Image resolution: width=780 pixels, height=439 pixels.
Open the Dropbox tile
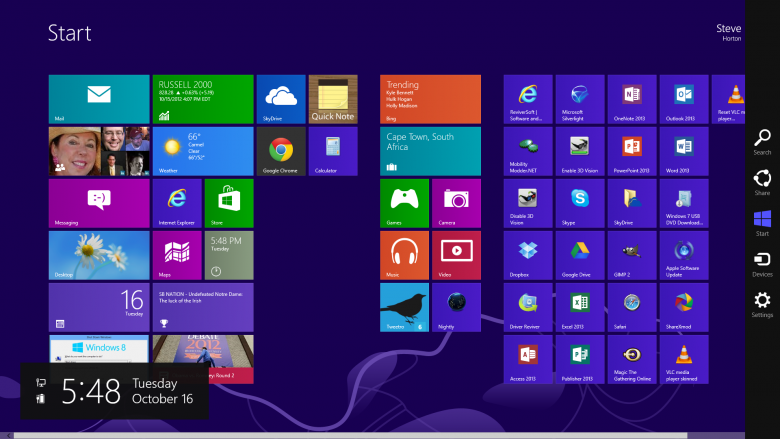[528, 255]
